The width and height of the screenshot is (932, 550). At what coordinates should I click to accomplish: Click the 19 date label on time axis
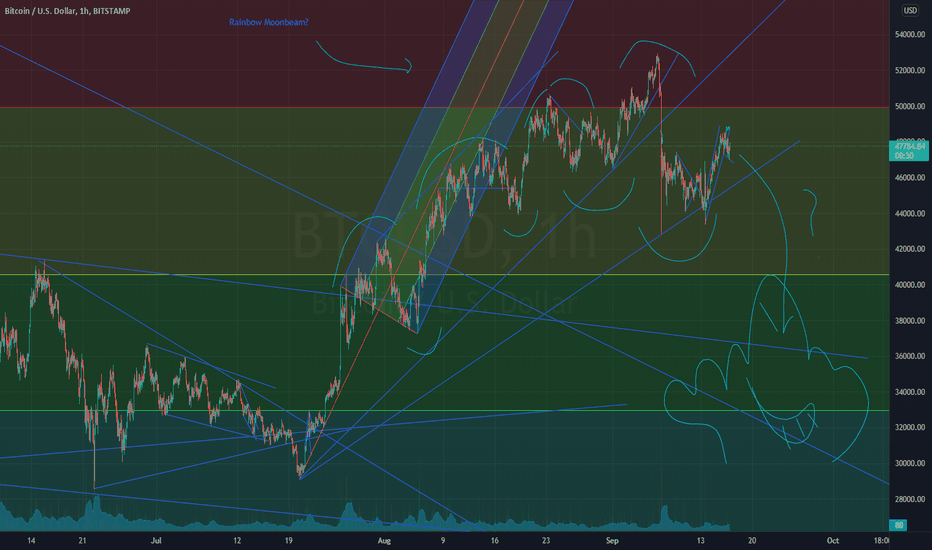pos(288,540)
